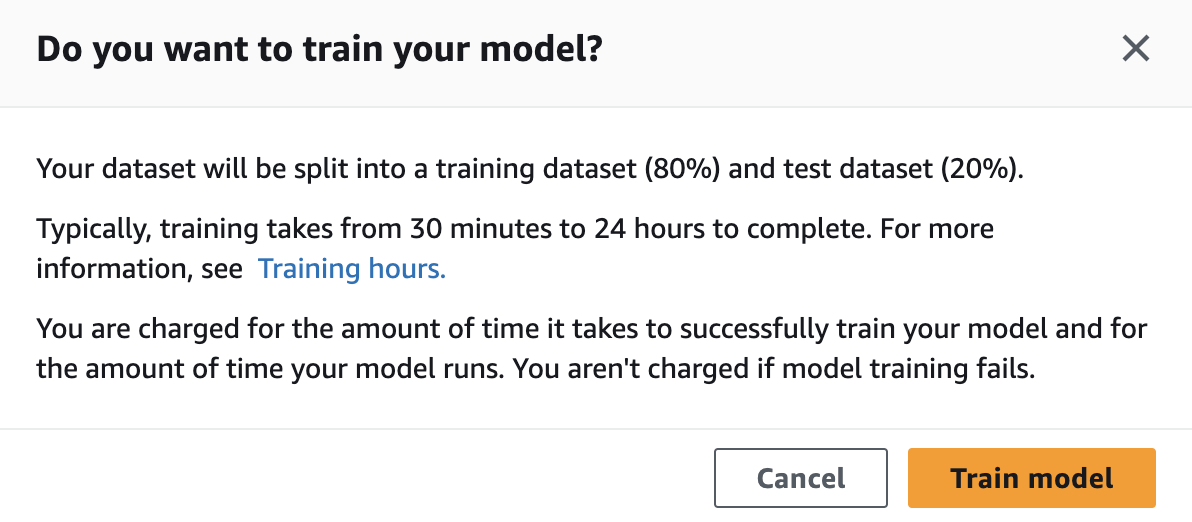Image resolution: width=1192 pixels, height=522 pixels.
Task: Confirm with the Train model button
Action: click(x=1032, y=478)
